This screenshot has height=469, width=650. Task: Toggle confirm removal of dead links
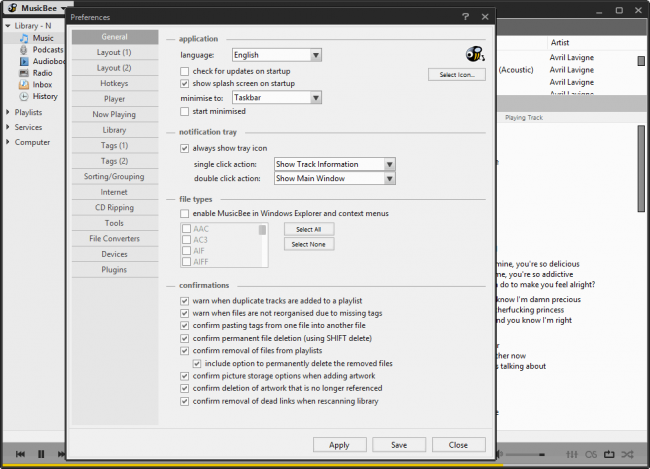click(x=184, y=401)
